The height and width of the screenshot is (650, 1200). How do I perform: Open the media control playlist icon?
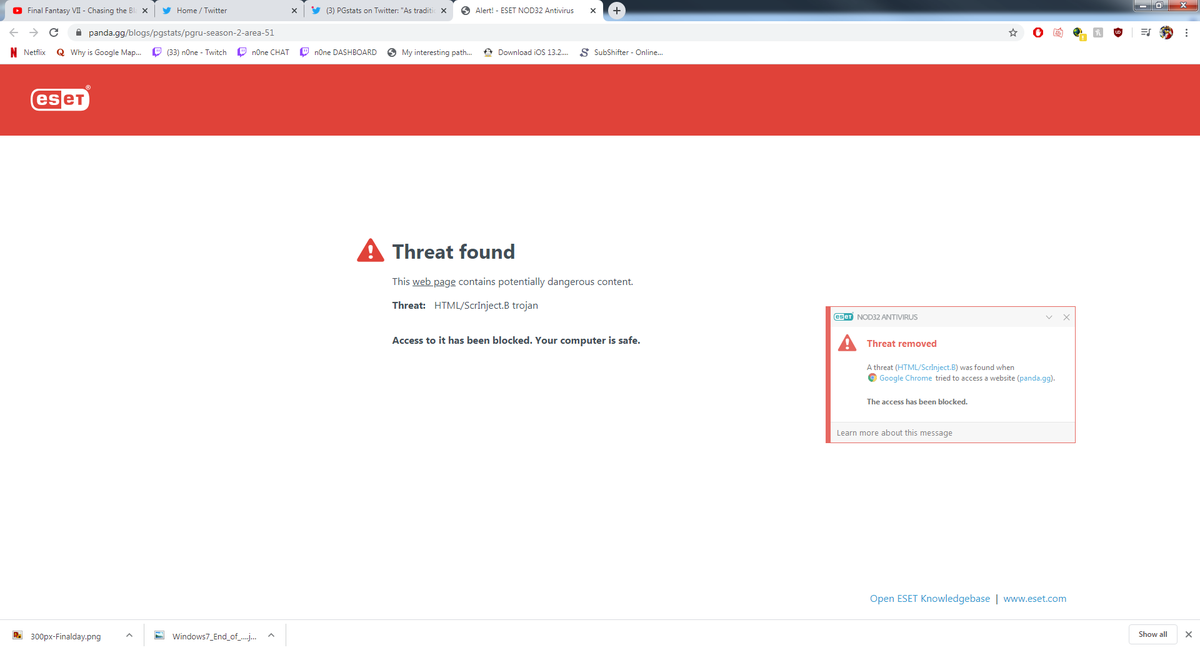pos(1145,32)
